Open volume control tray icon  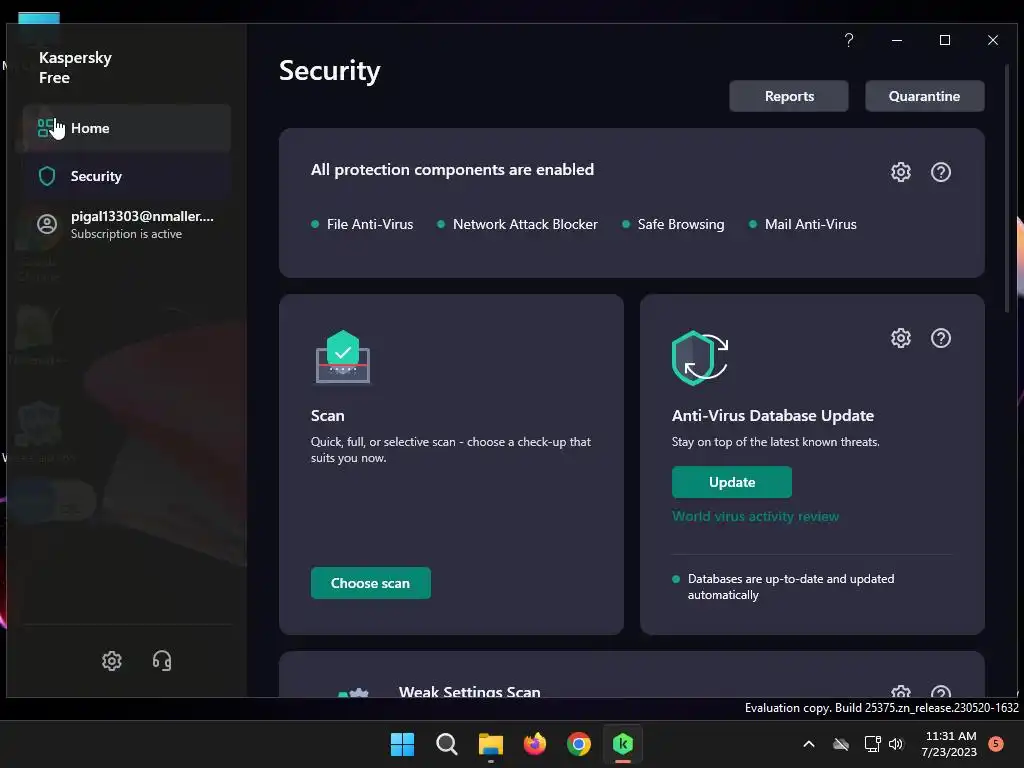(896, 744)
